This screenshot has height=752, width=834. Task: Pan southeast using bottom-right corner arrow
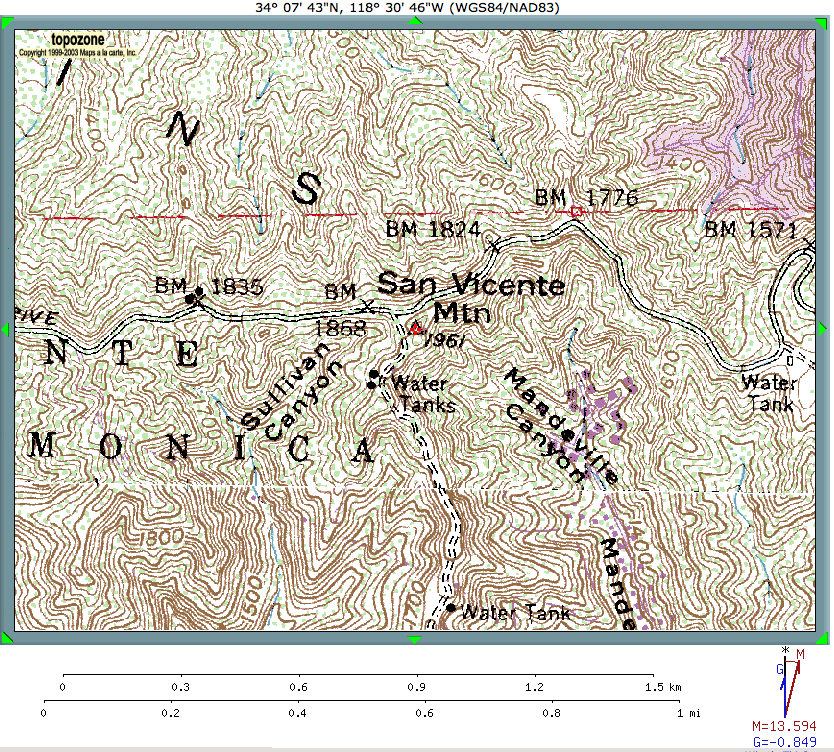[824, 637]
